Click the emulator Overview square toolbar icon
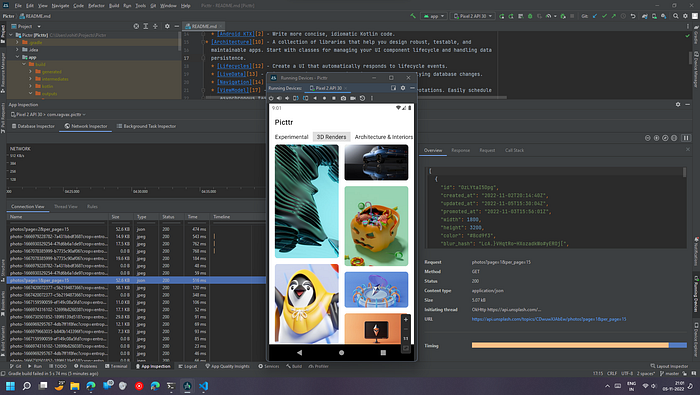This screenshot has width=700, height=395. pos(333,98)
